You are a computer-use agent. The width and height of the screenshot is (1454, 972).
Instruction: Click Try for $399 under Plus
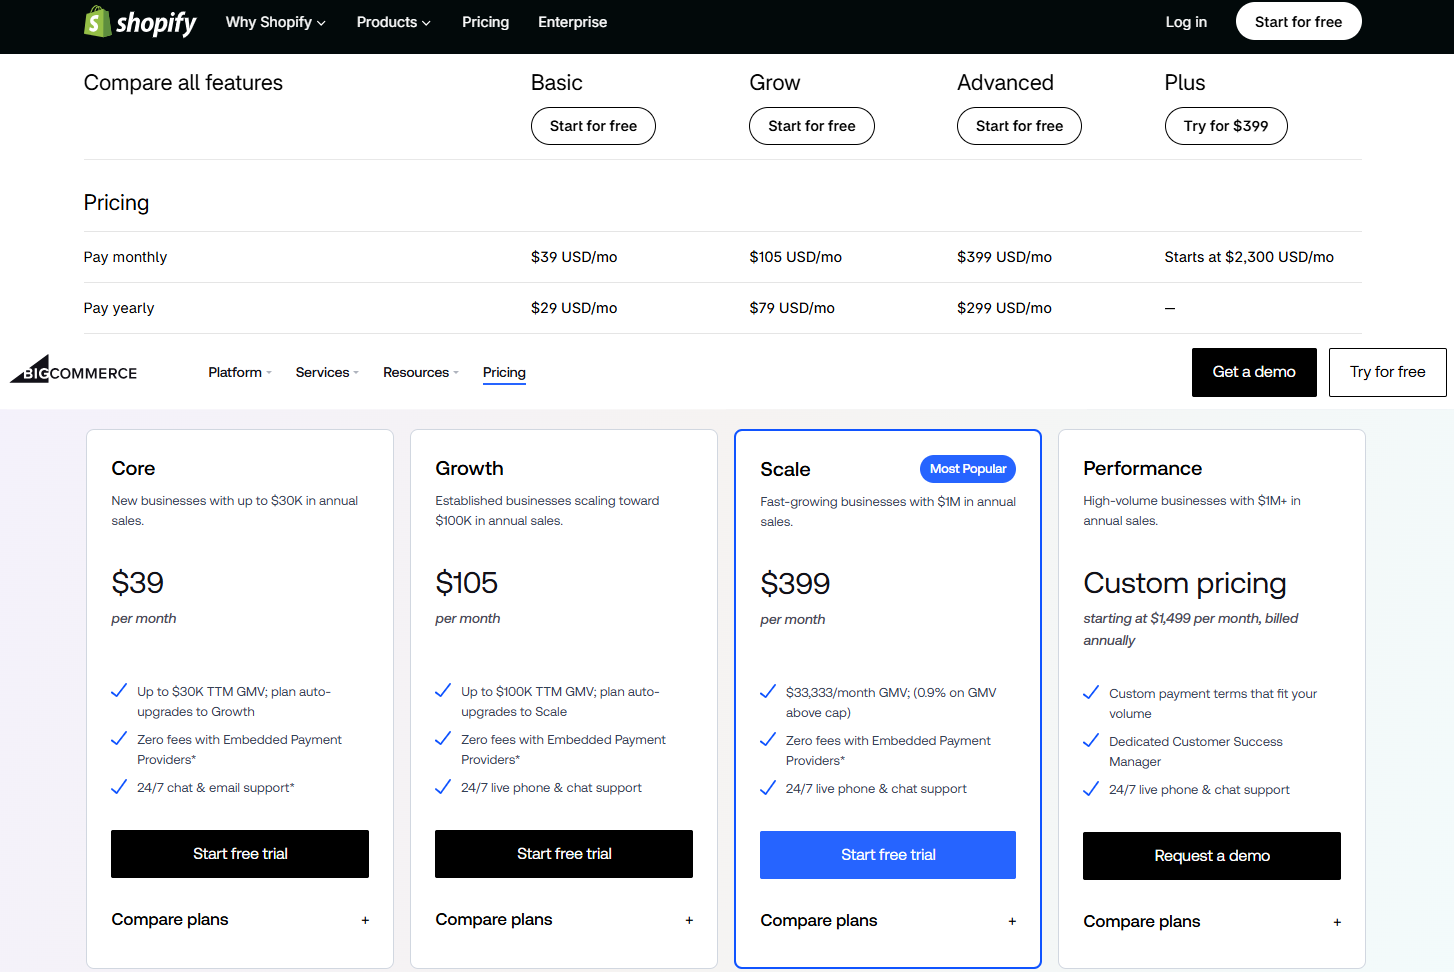pos(1226,126)
